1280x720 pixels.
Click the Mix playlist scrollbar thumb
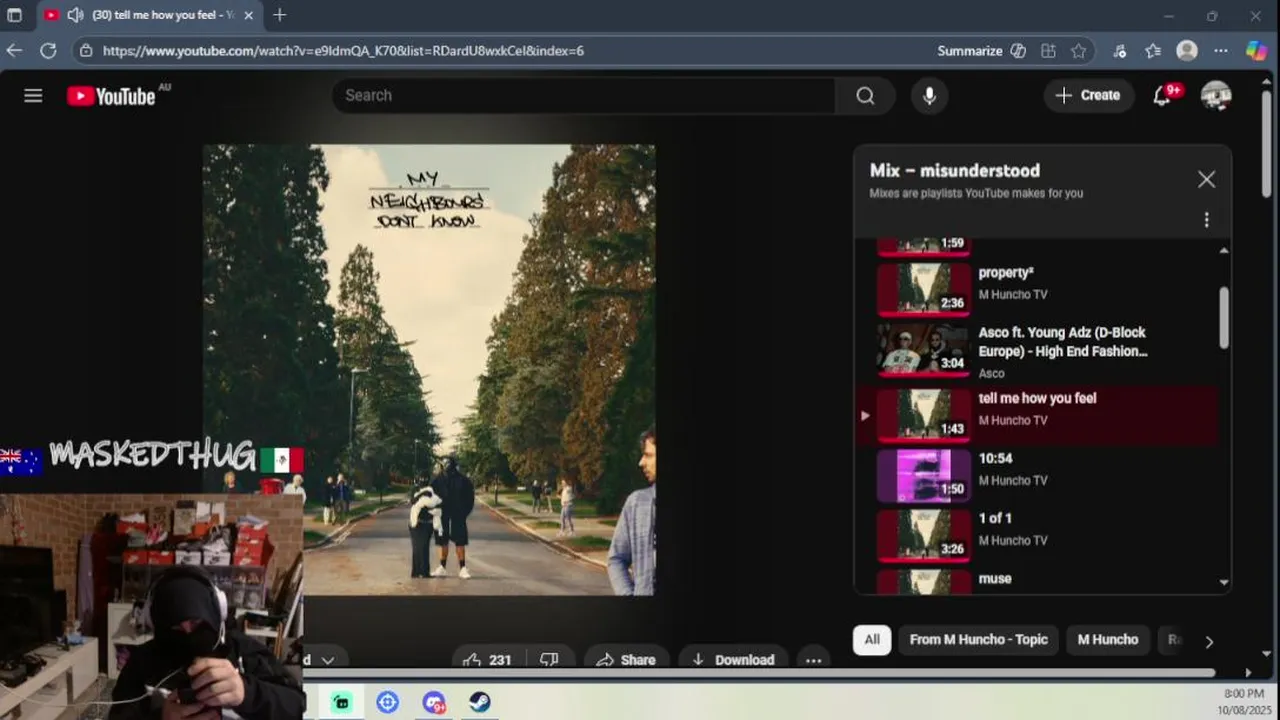pyautogui.click(x=1223, y=317)
